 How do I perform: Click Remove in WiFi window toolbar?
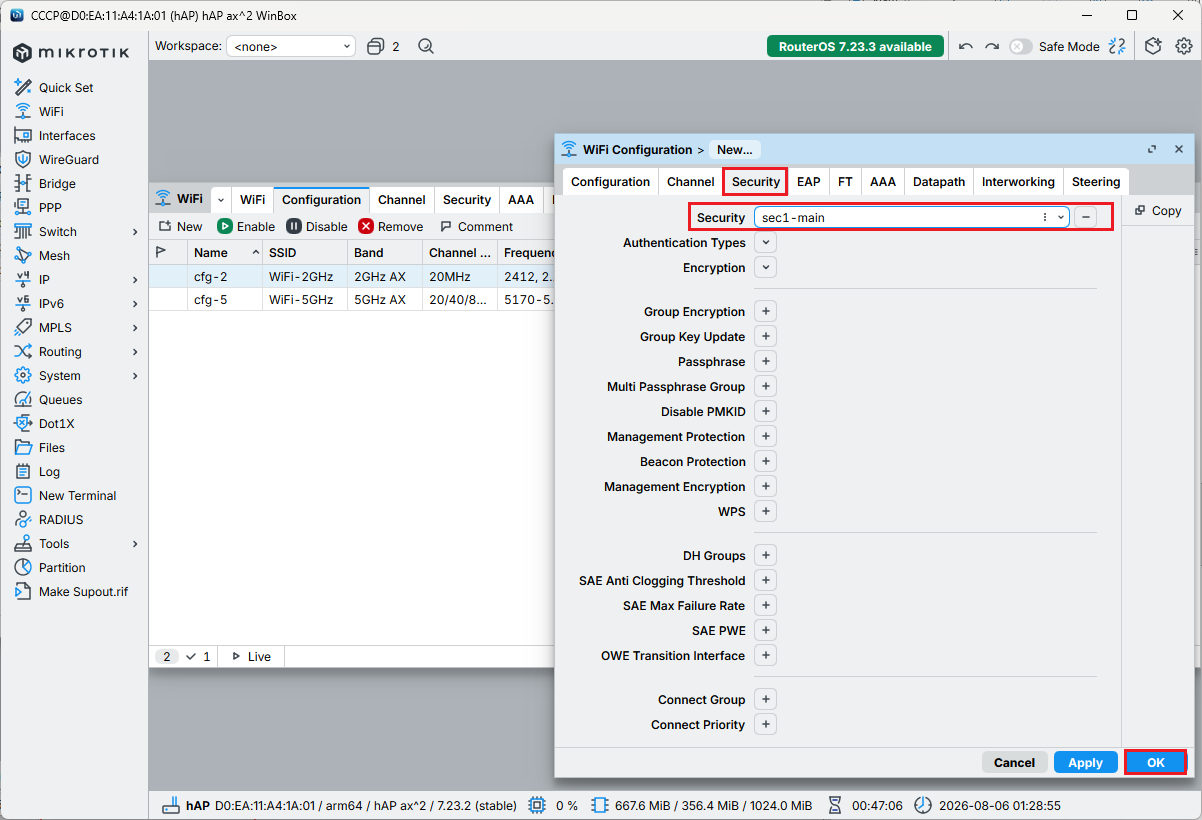pyautogui.click(x=391, y=227)
